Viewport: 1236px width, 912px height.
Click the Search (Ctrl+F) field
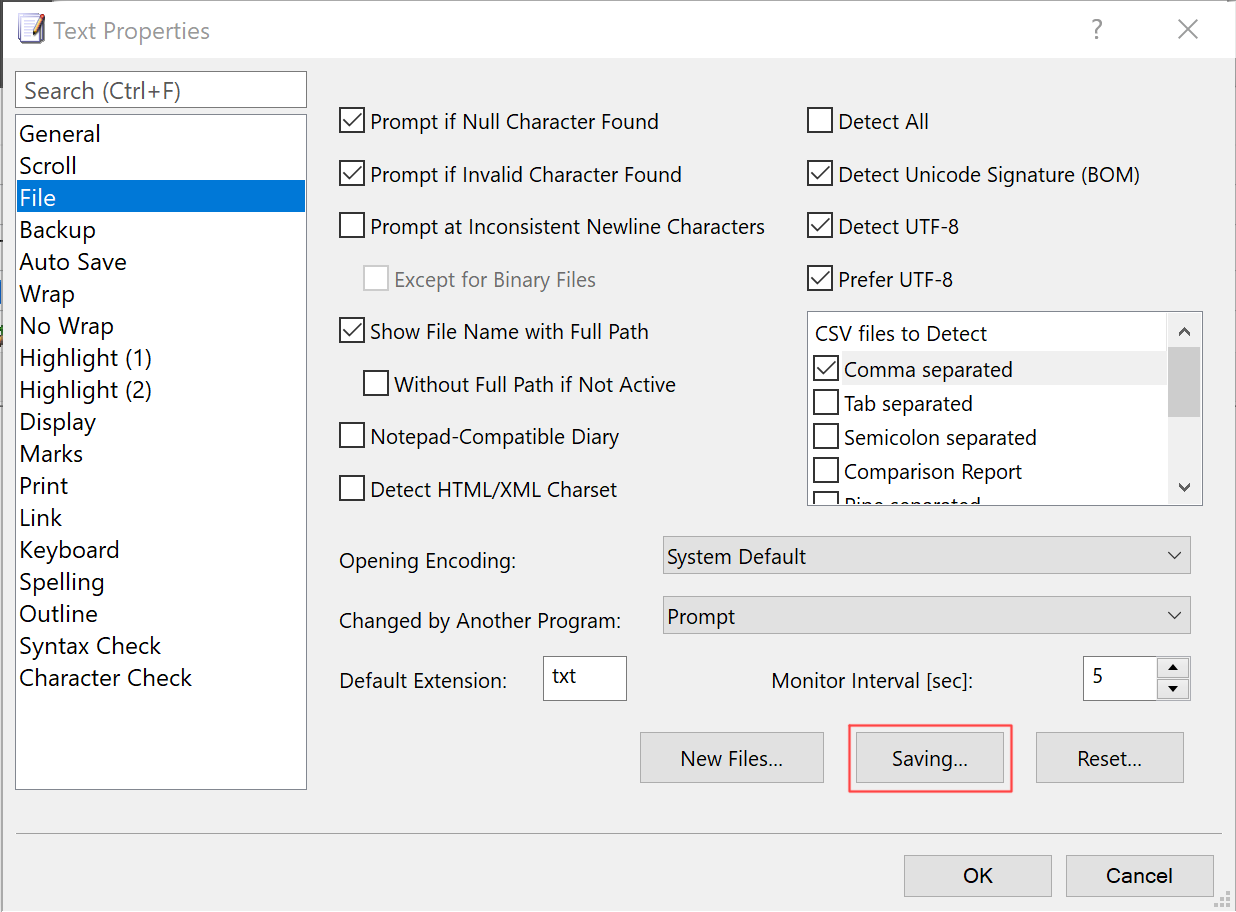[161, 90]
